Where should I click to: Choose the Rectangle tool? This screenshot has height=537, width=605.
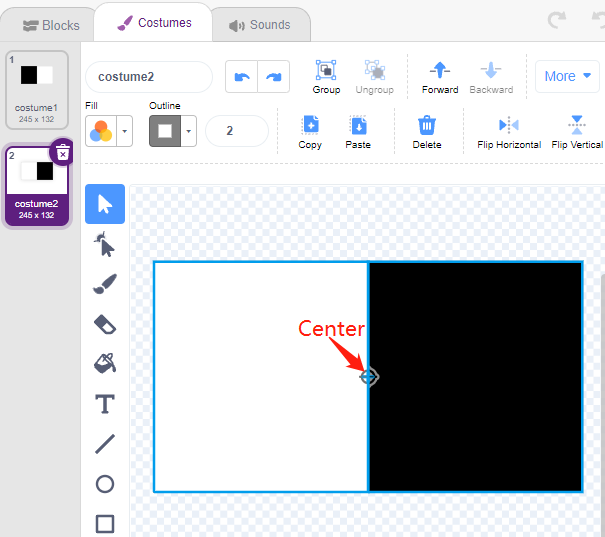point(105,524)
